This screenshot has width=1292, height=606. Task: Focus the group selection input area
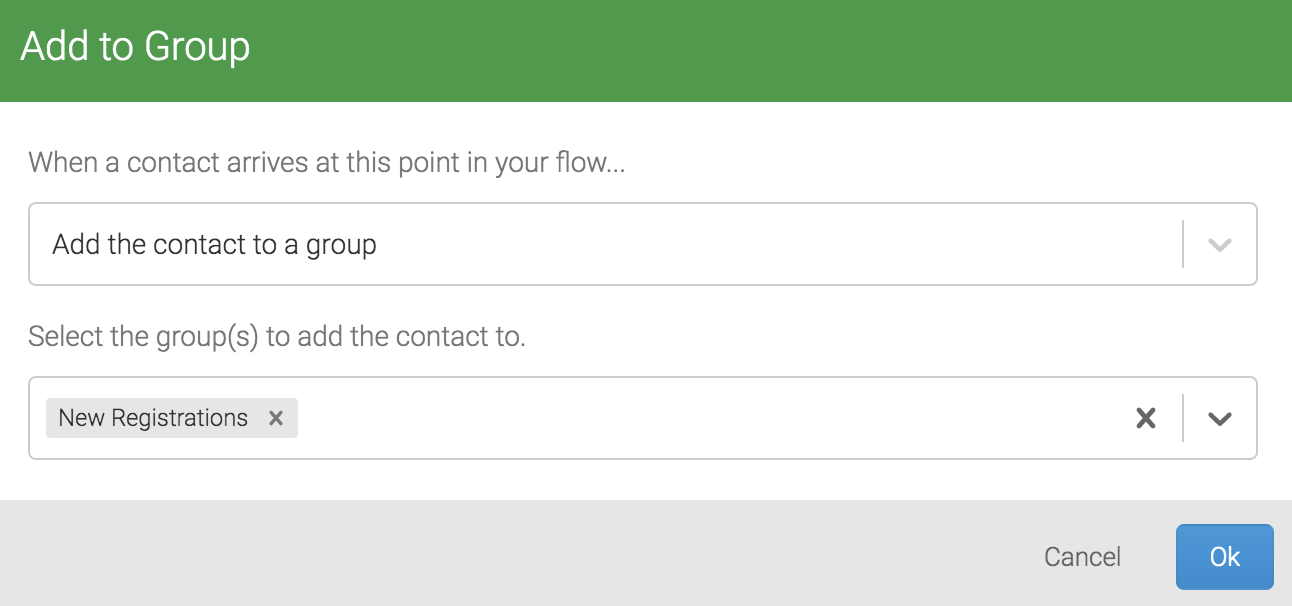click(x=700, y=418)
